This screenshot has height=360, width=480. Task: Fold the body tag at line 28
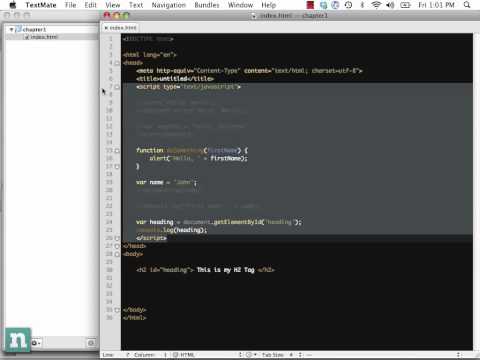click(117, 254)
